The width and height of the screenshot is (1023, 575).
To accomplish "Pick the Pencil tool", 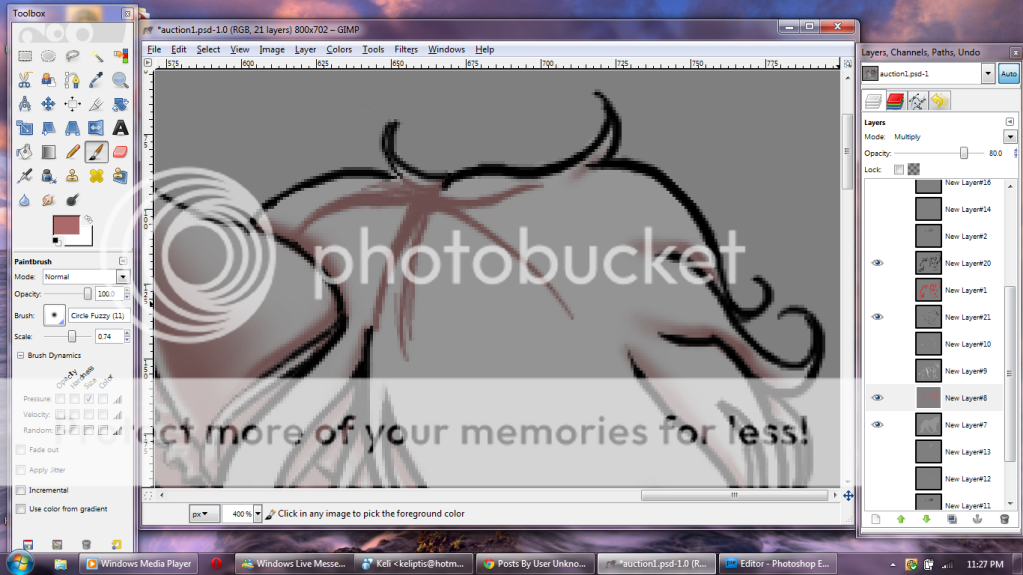I will point(73,151).
